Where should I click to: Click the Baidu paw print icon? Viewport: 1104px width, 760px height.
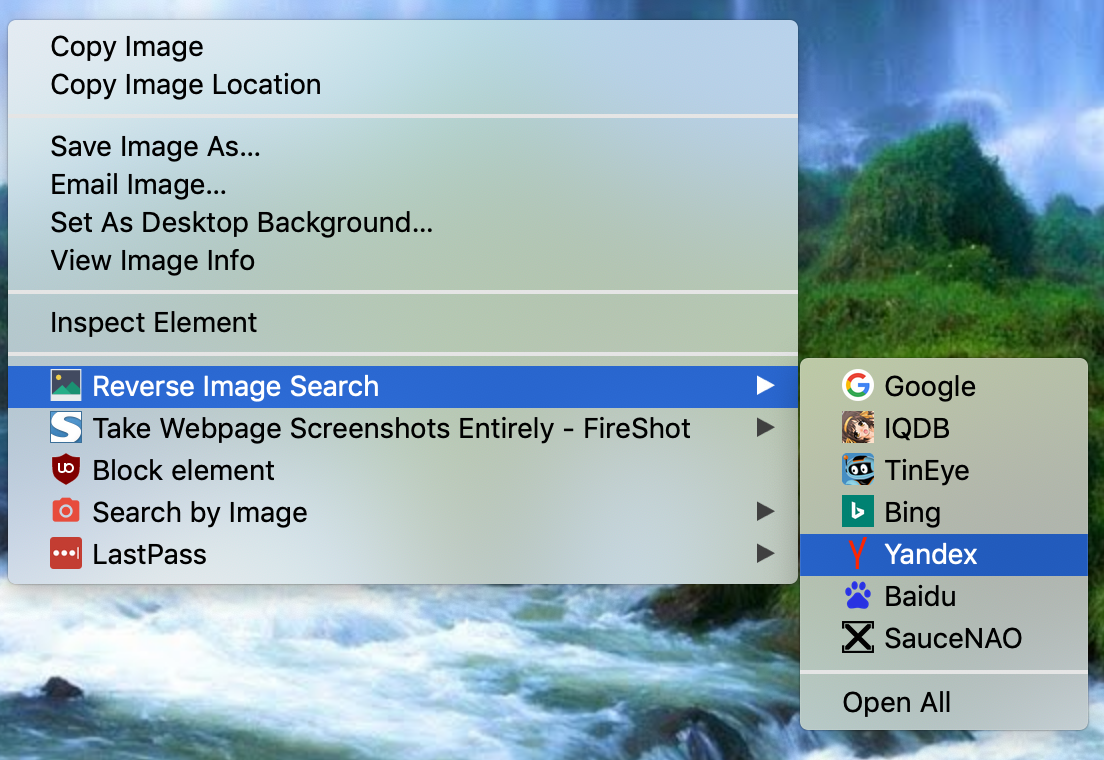(858, 596)
